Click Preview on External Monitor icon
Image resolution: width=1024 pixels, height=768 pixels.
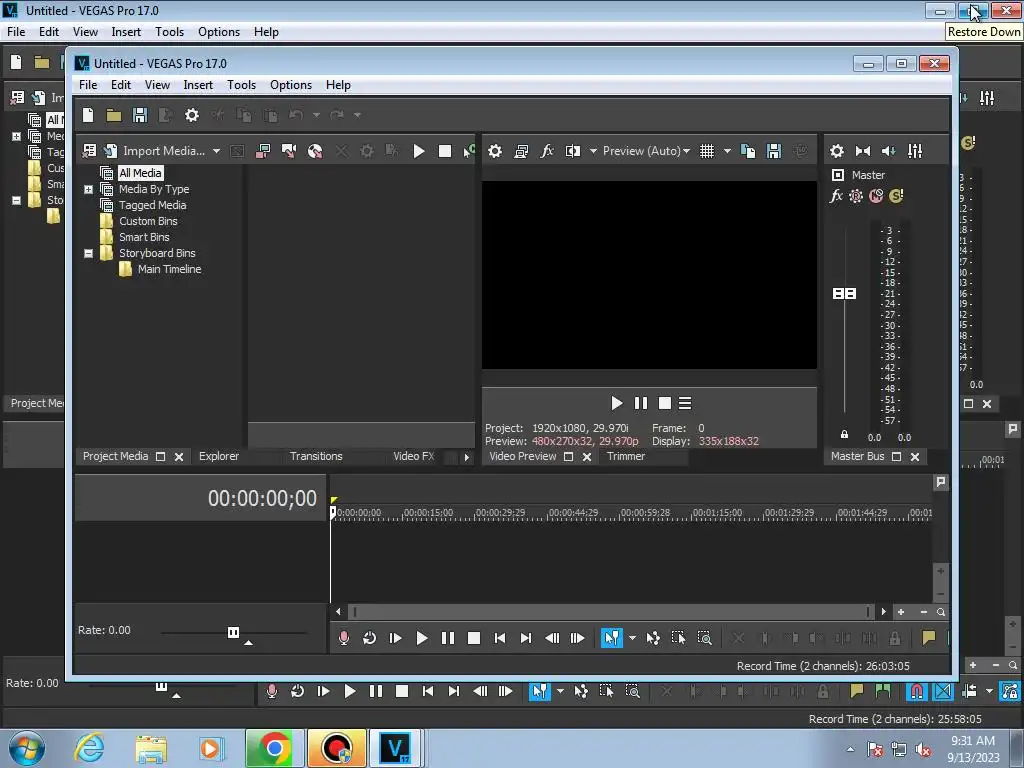pyautogui.click(x=521, y=151)
